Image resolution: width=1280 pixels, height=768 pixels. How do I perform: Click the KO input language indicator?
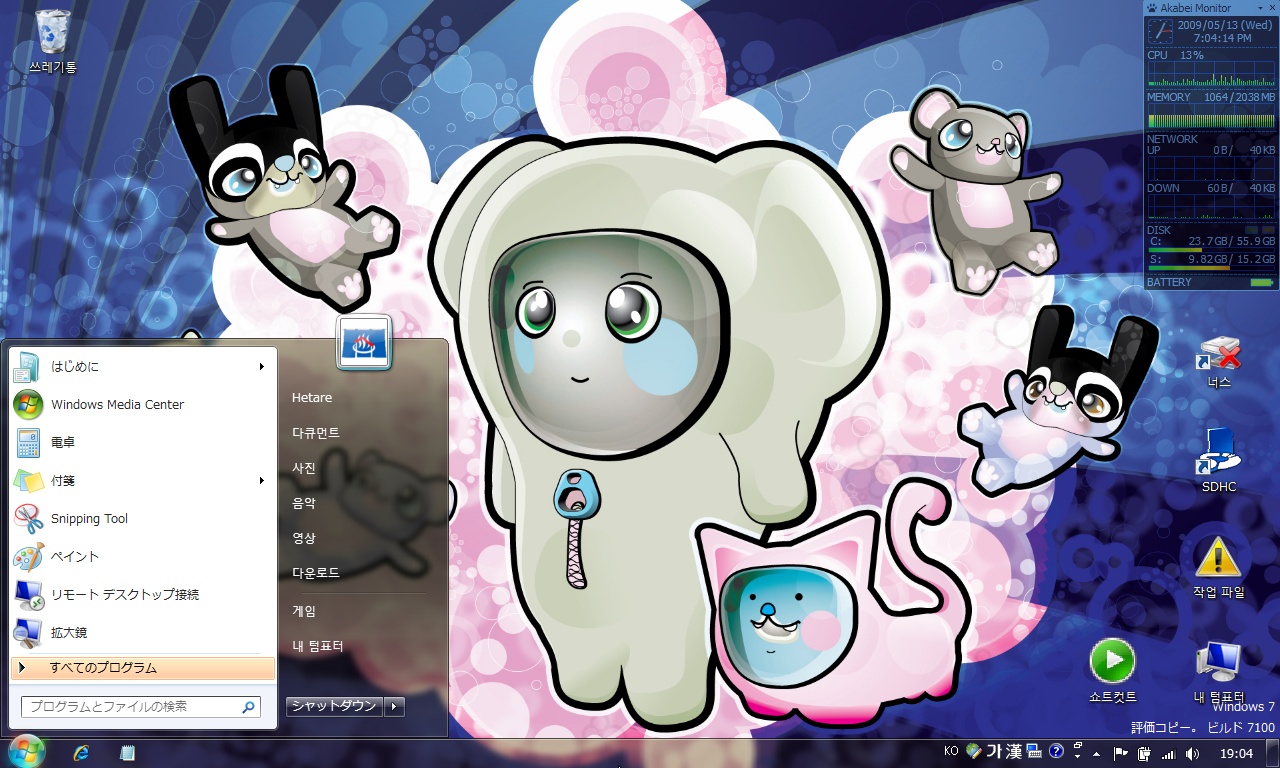point(951,751)
